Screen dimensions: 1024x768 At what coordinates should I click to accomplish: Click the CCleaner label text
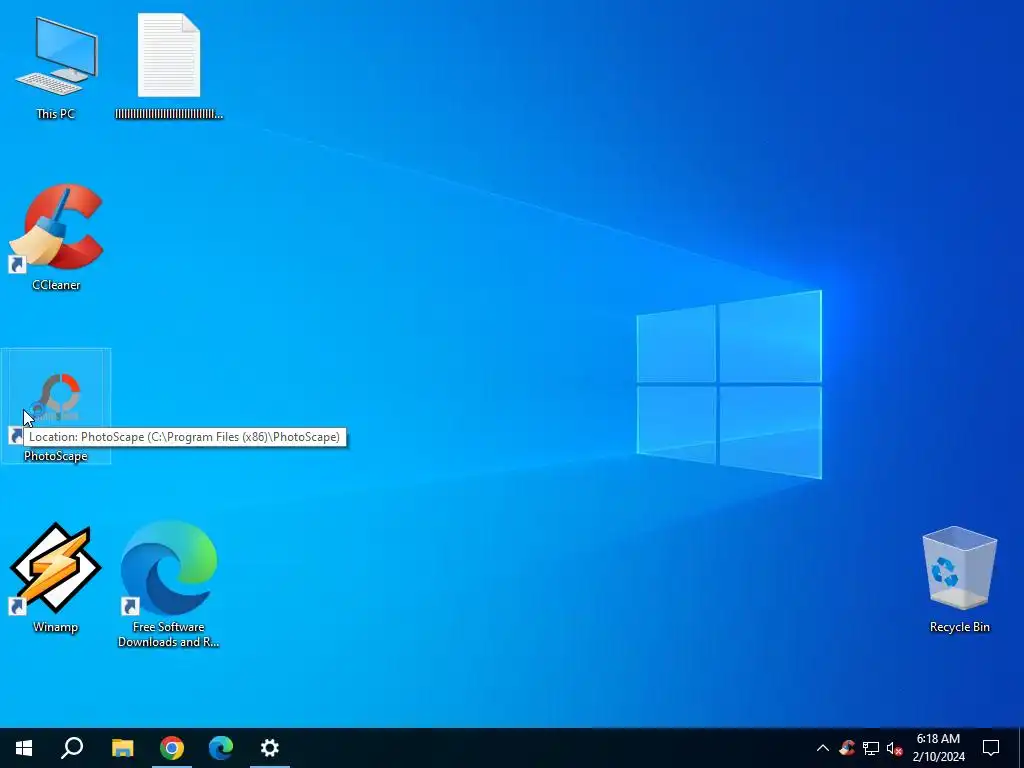56,285
